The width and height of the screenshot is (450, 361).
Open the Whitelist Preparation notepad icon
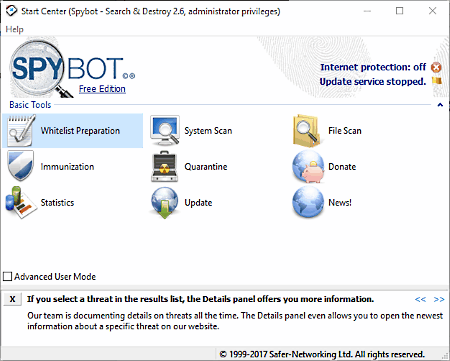pos(21,131)
